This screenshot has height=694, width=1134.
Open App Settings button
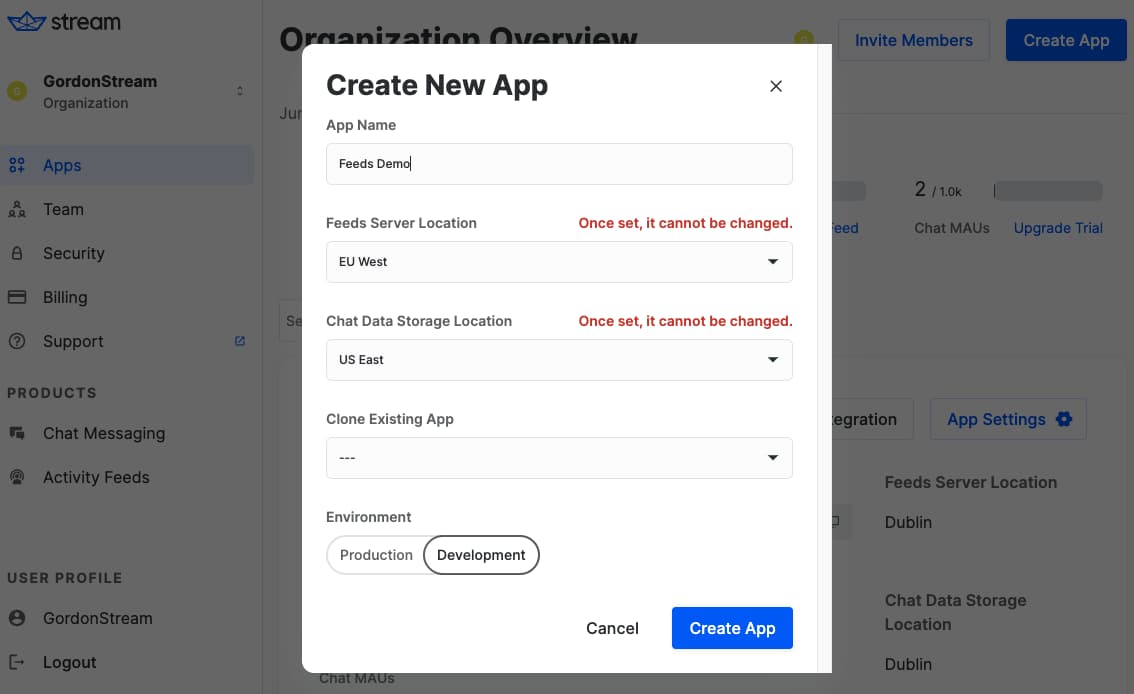click(1008, 419)
